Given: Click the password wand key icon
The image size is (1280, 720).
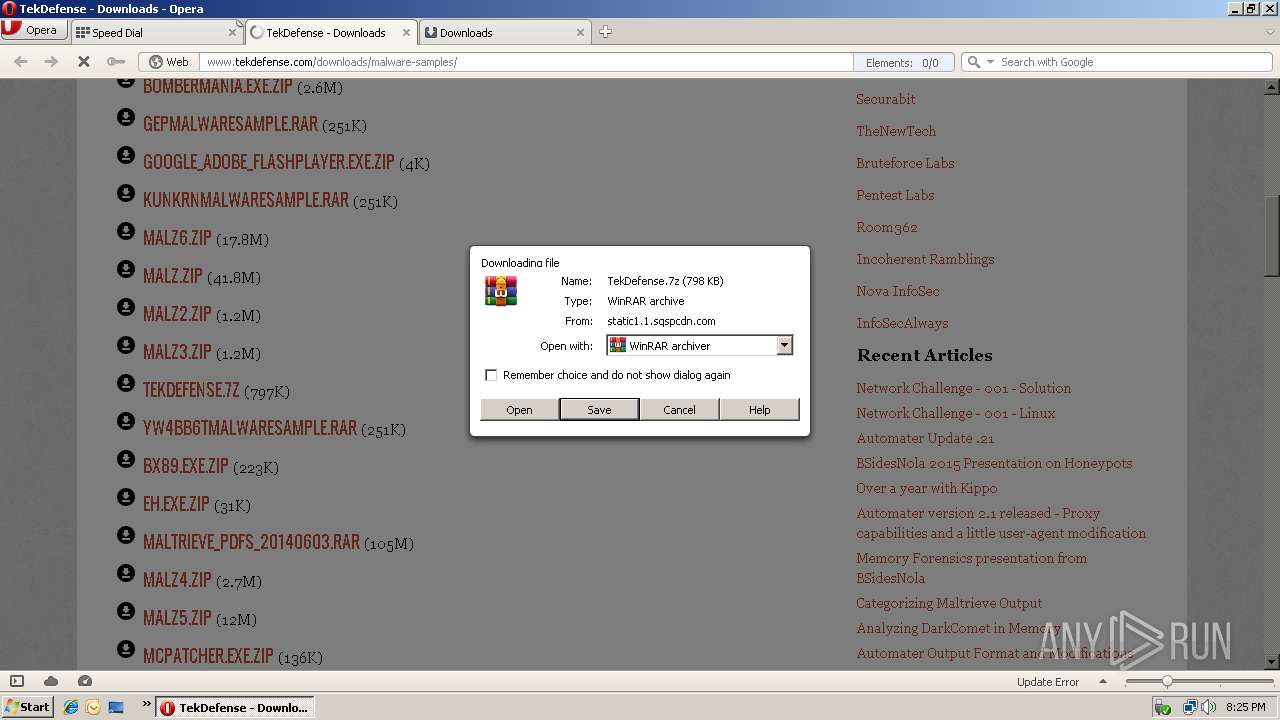Looking at the screenshot, I should coord(116,62).
